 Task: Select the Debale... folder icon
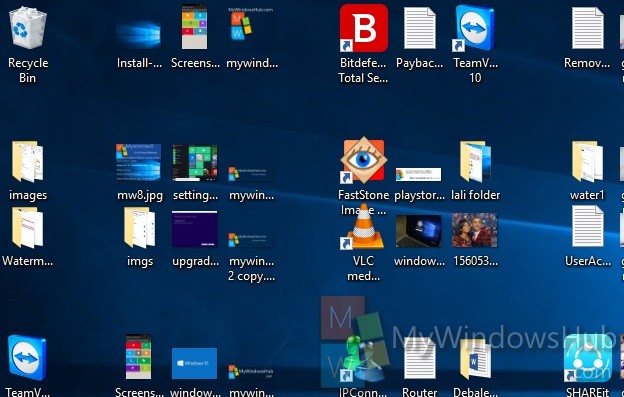pyautogui.click(x=475, y=359)
